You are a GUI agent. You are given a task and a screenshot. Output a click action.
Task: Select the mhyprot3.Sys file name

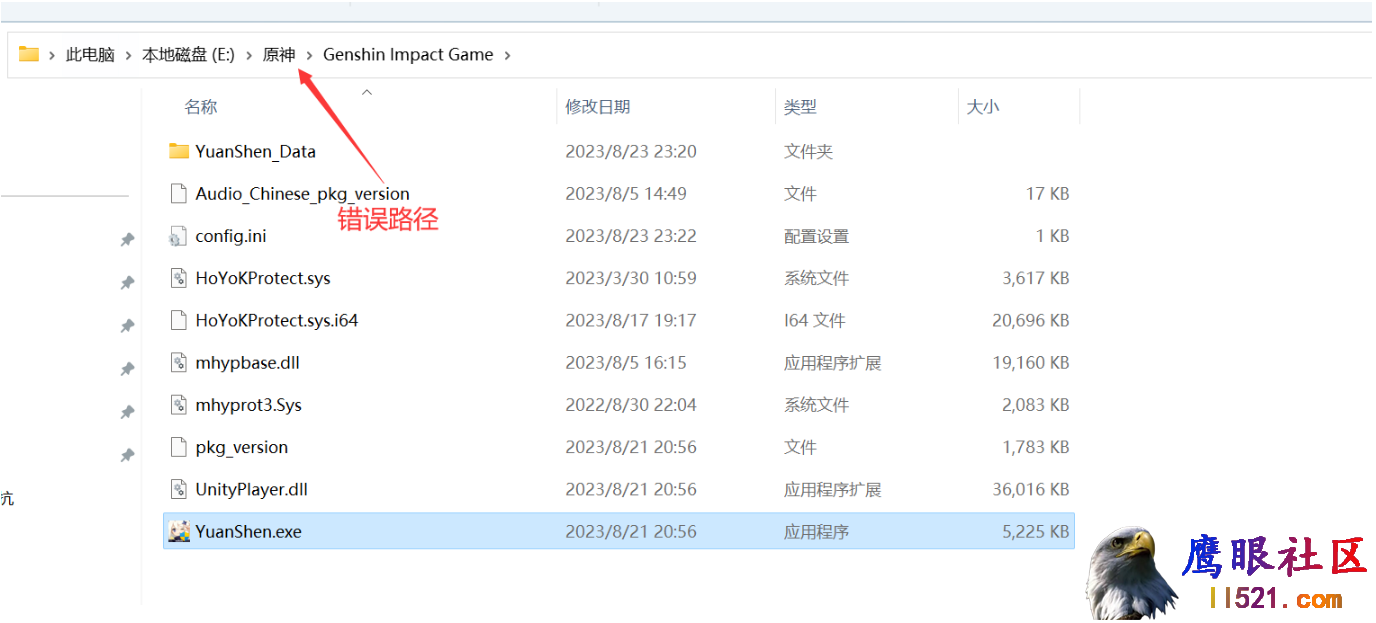[249, 405]
